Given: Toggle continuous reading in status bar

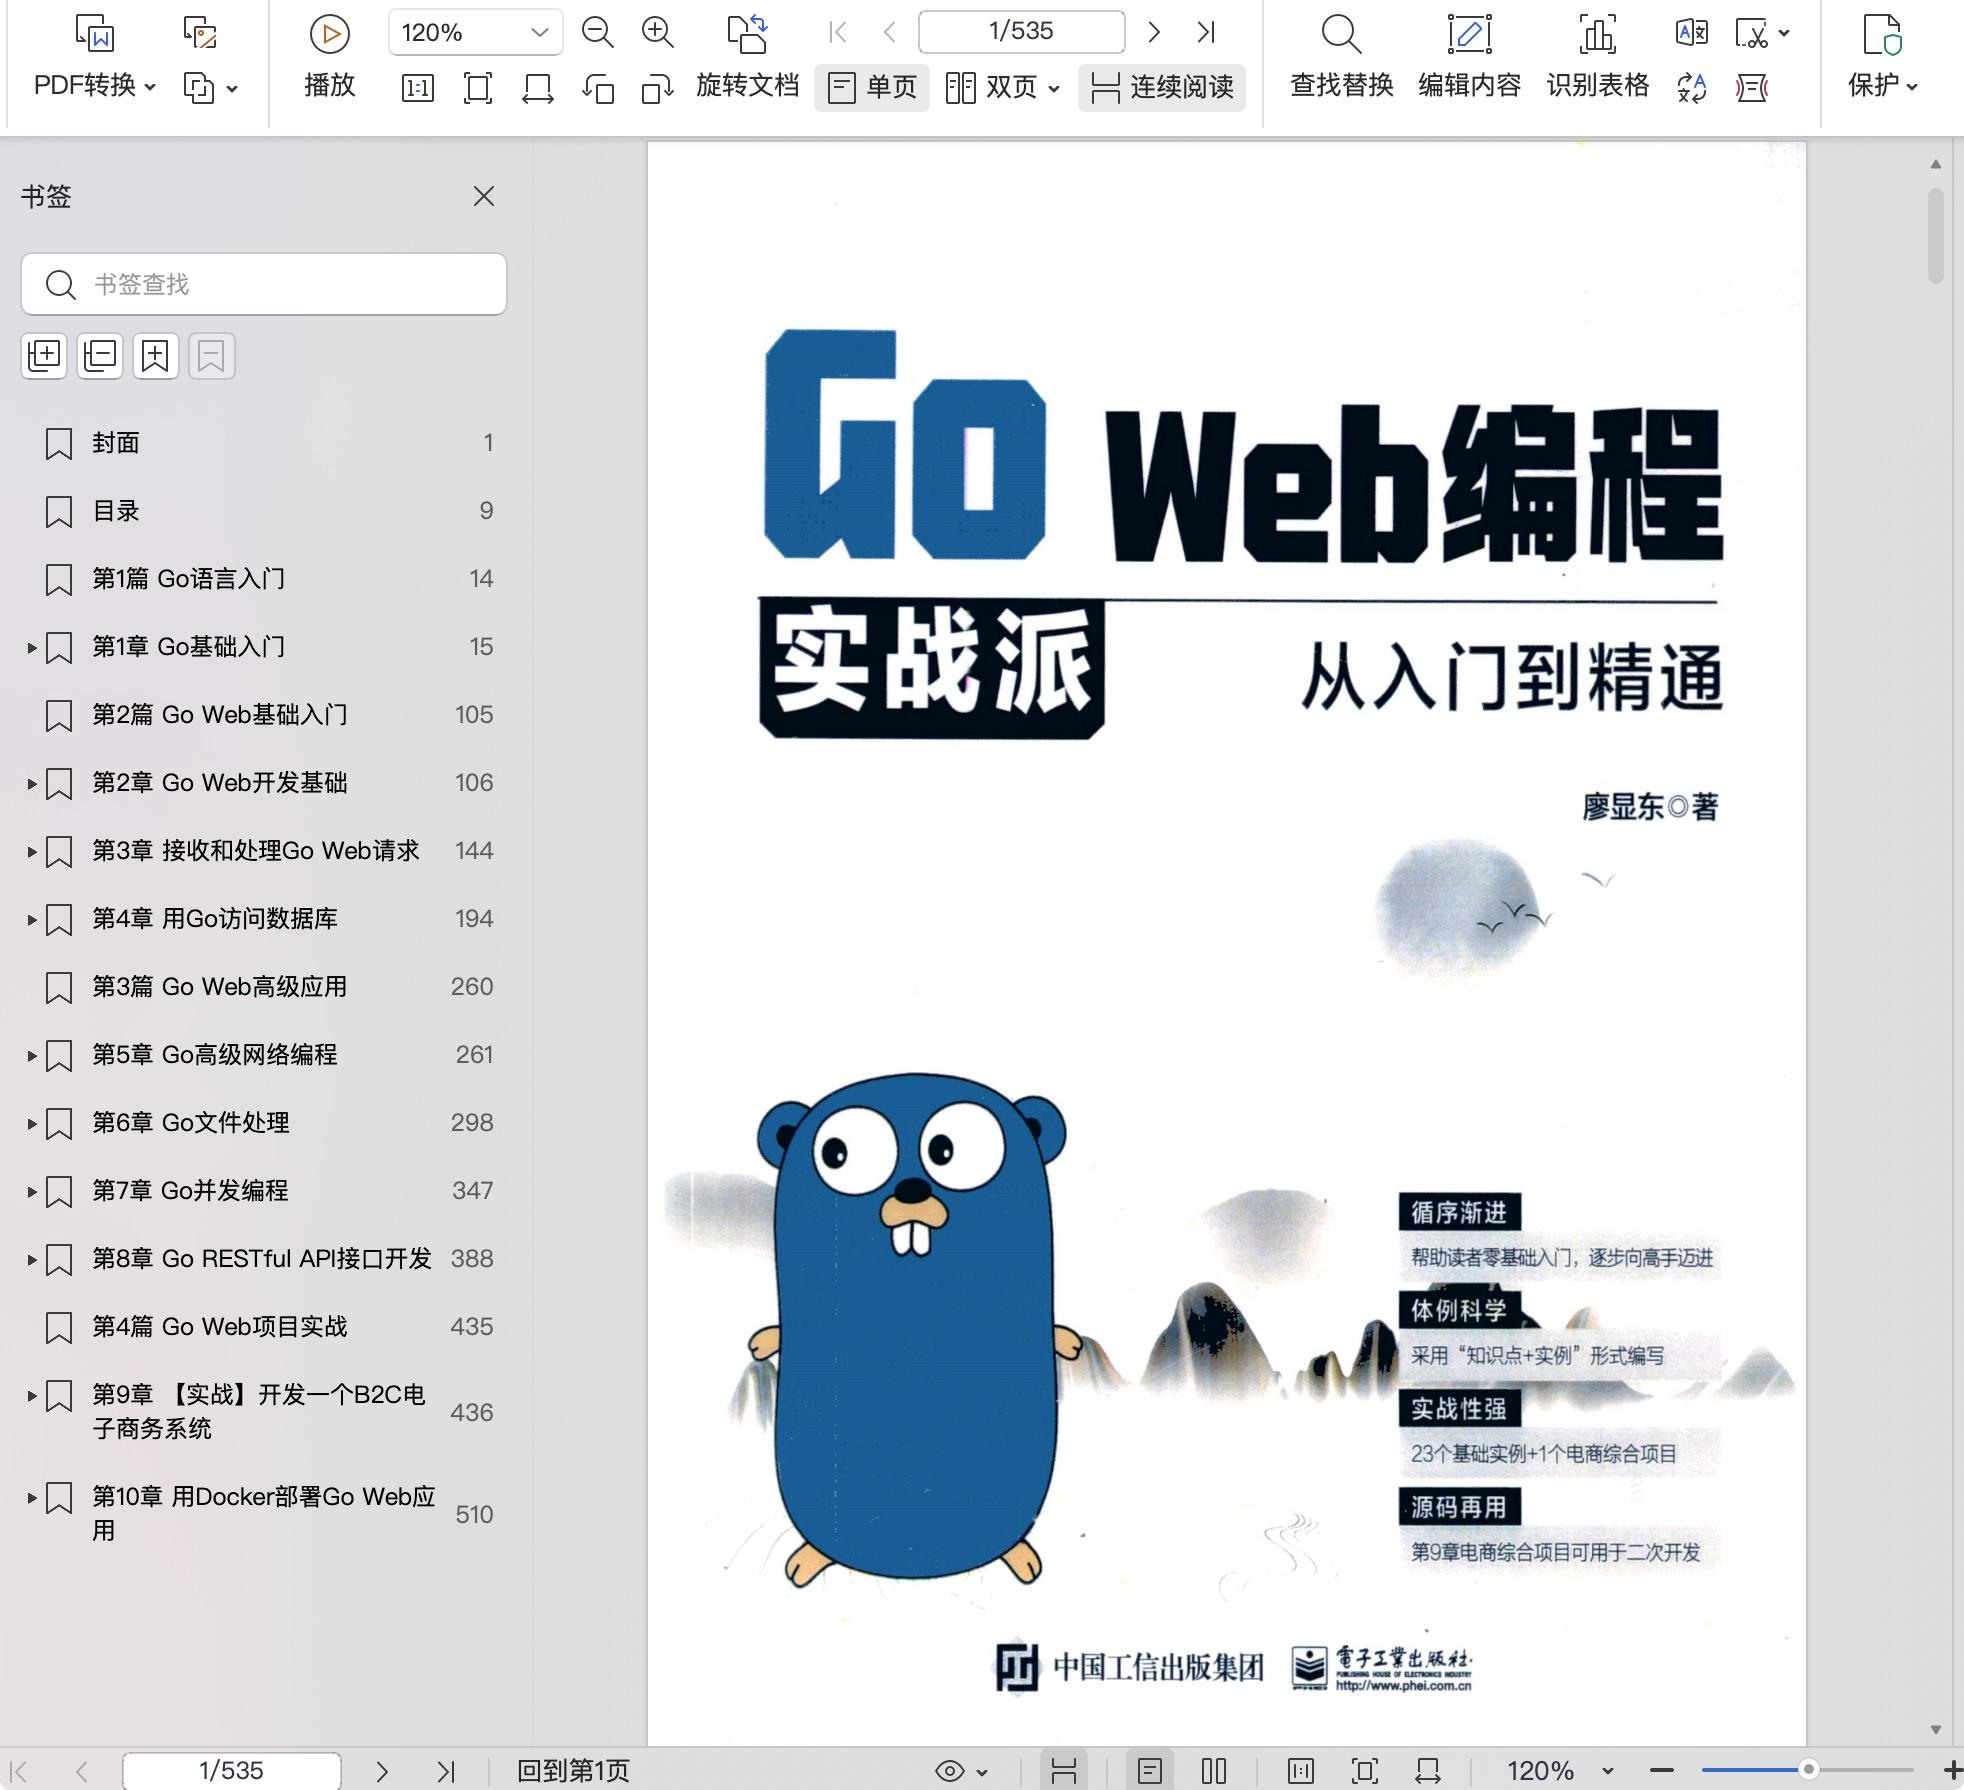Looking at the screenshot, I should tap(1064, 1771).
